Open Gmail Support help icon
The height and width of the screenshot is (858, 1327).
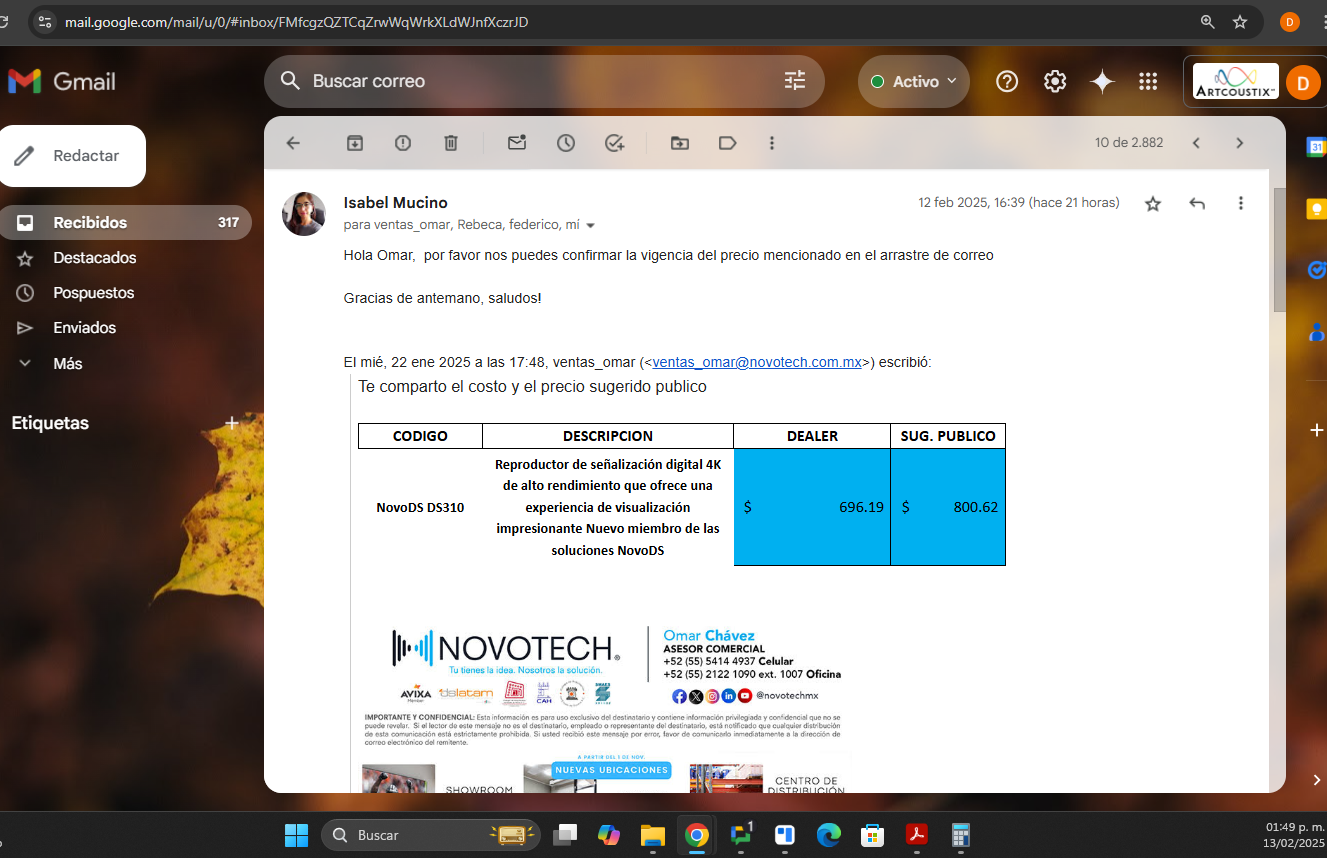(x=1007, y=82)
